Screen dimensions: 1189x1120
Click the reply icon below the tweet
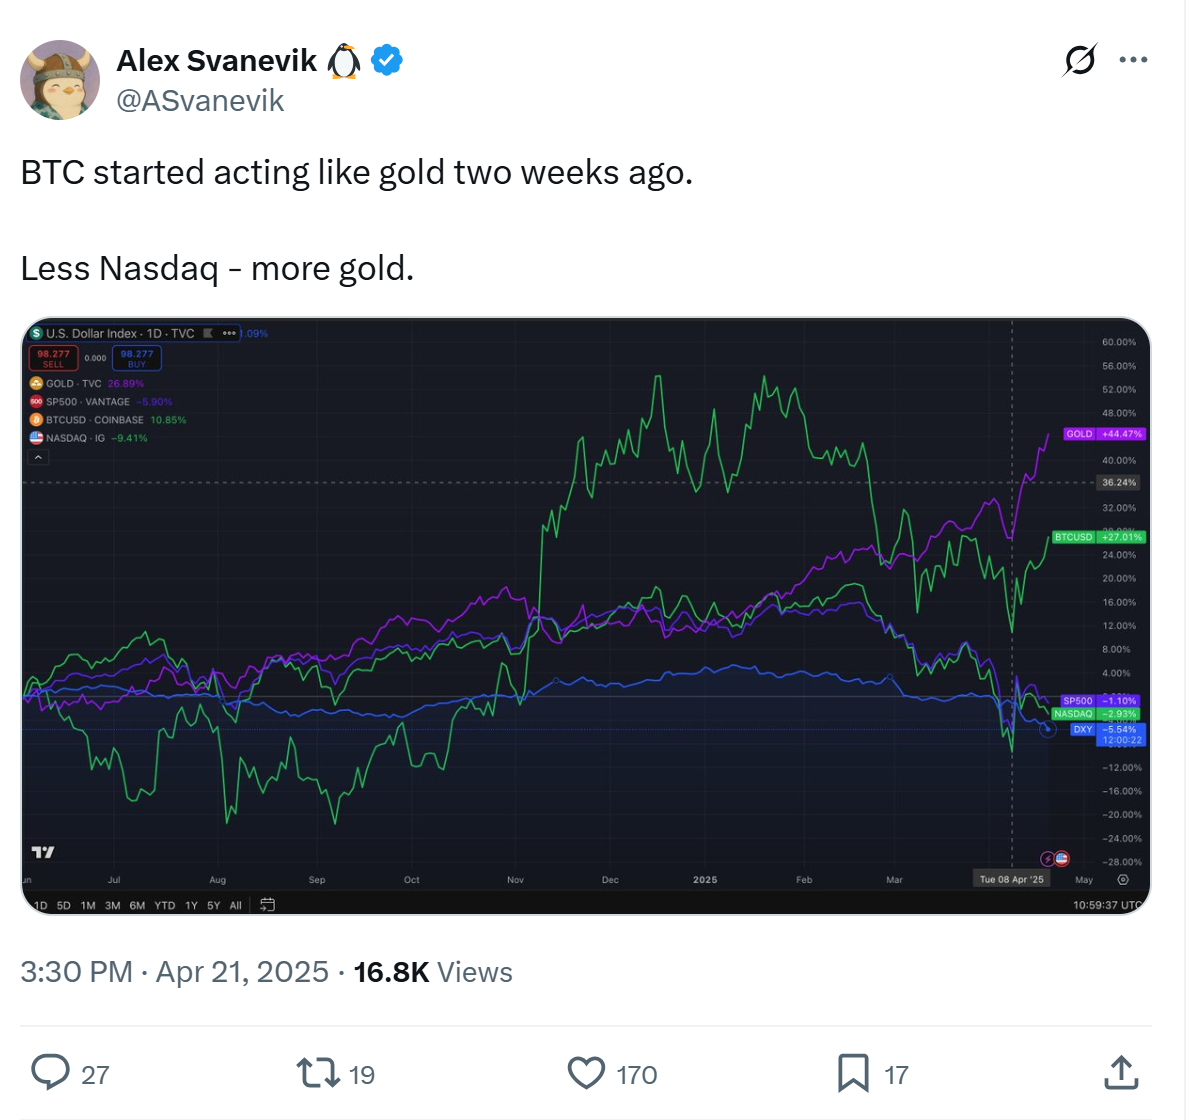[51, 1072]
